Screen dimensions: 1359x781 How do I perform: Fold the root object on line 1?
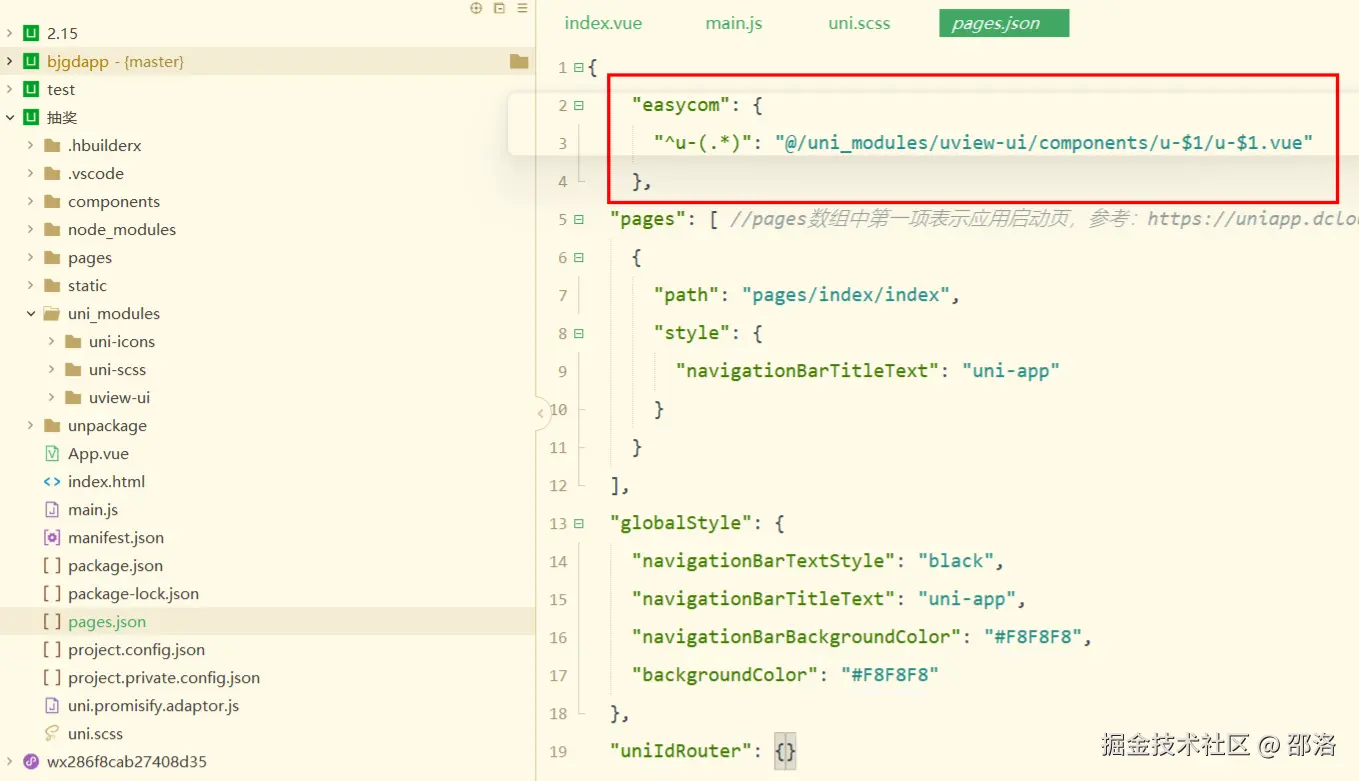click(x=579, y=68)
